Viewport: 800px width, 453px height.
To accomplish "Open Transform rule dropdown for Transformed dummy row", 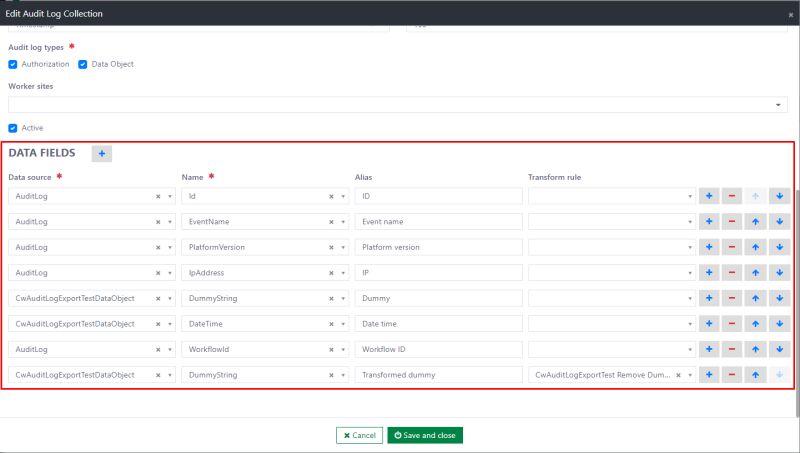I will tap(690, 375).
